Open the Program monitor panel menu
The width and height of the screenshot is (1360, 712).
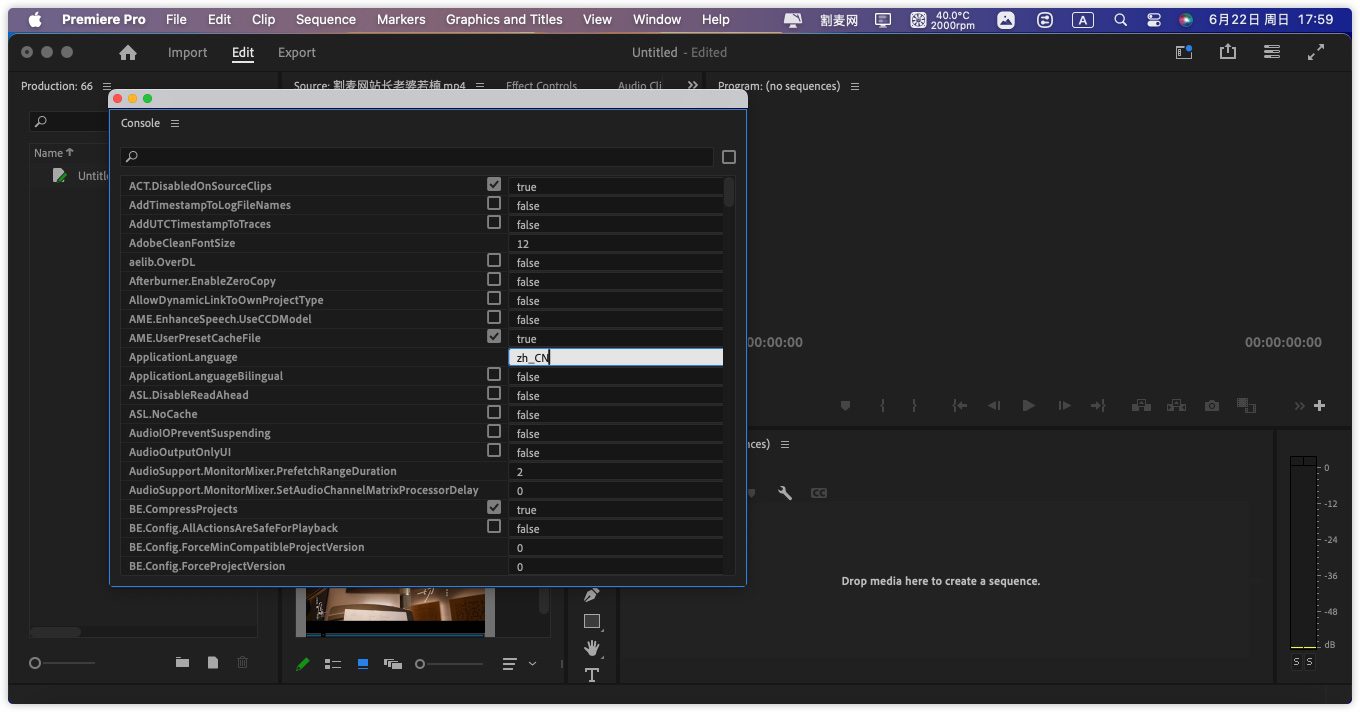(x=854, y=87)
